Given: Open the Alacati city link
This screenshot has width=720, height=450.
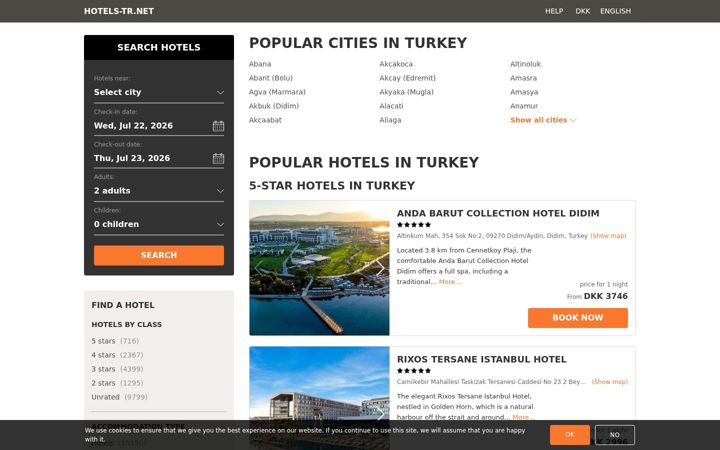Looking at the screenshot, I should (x=391, y=106).
